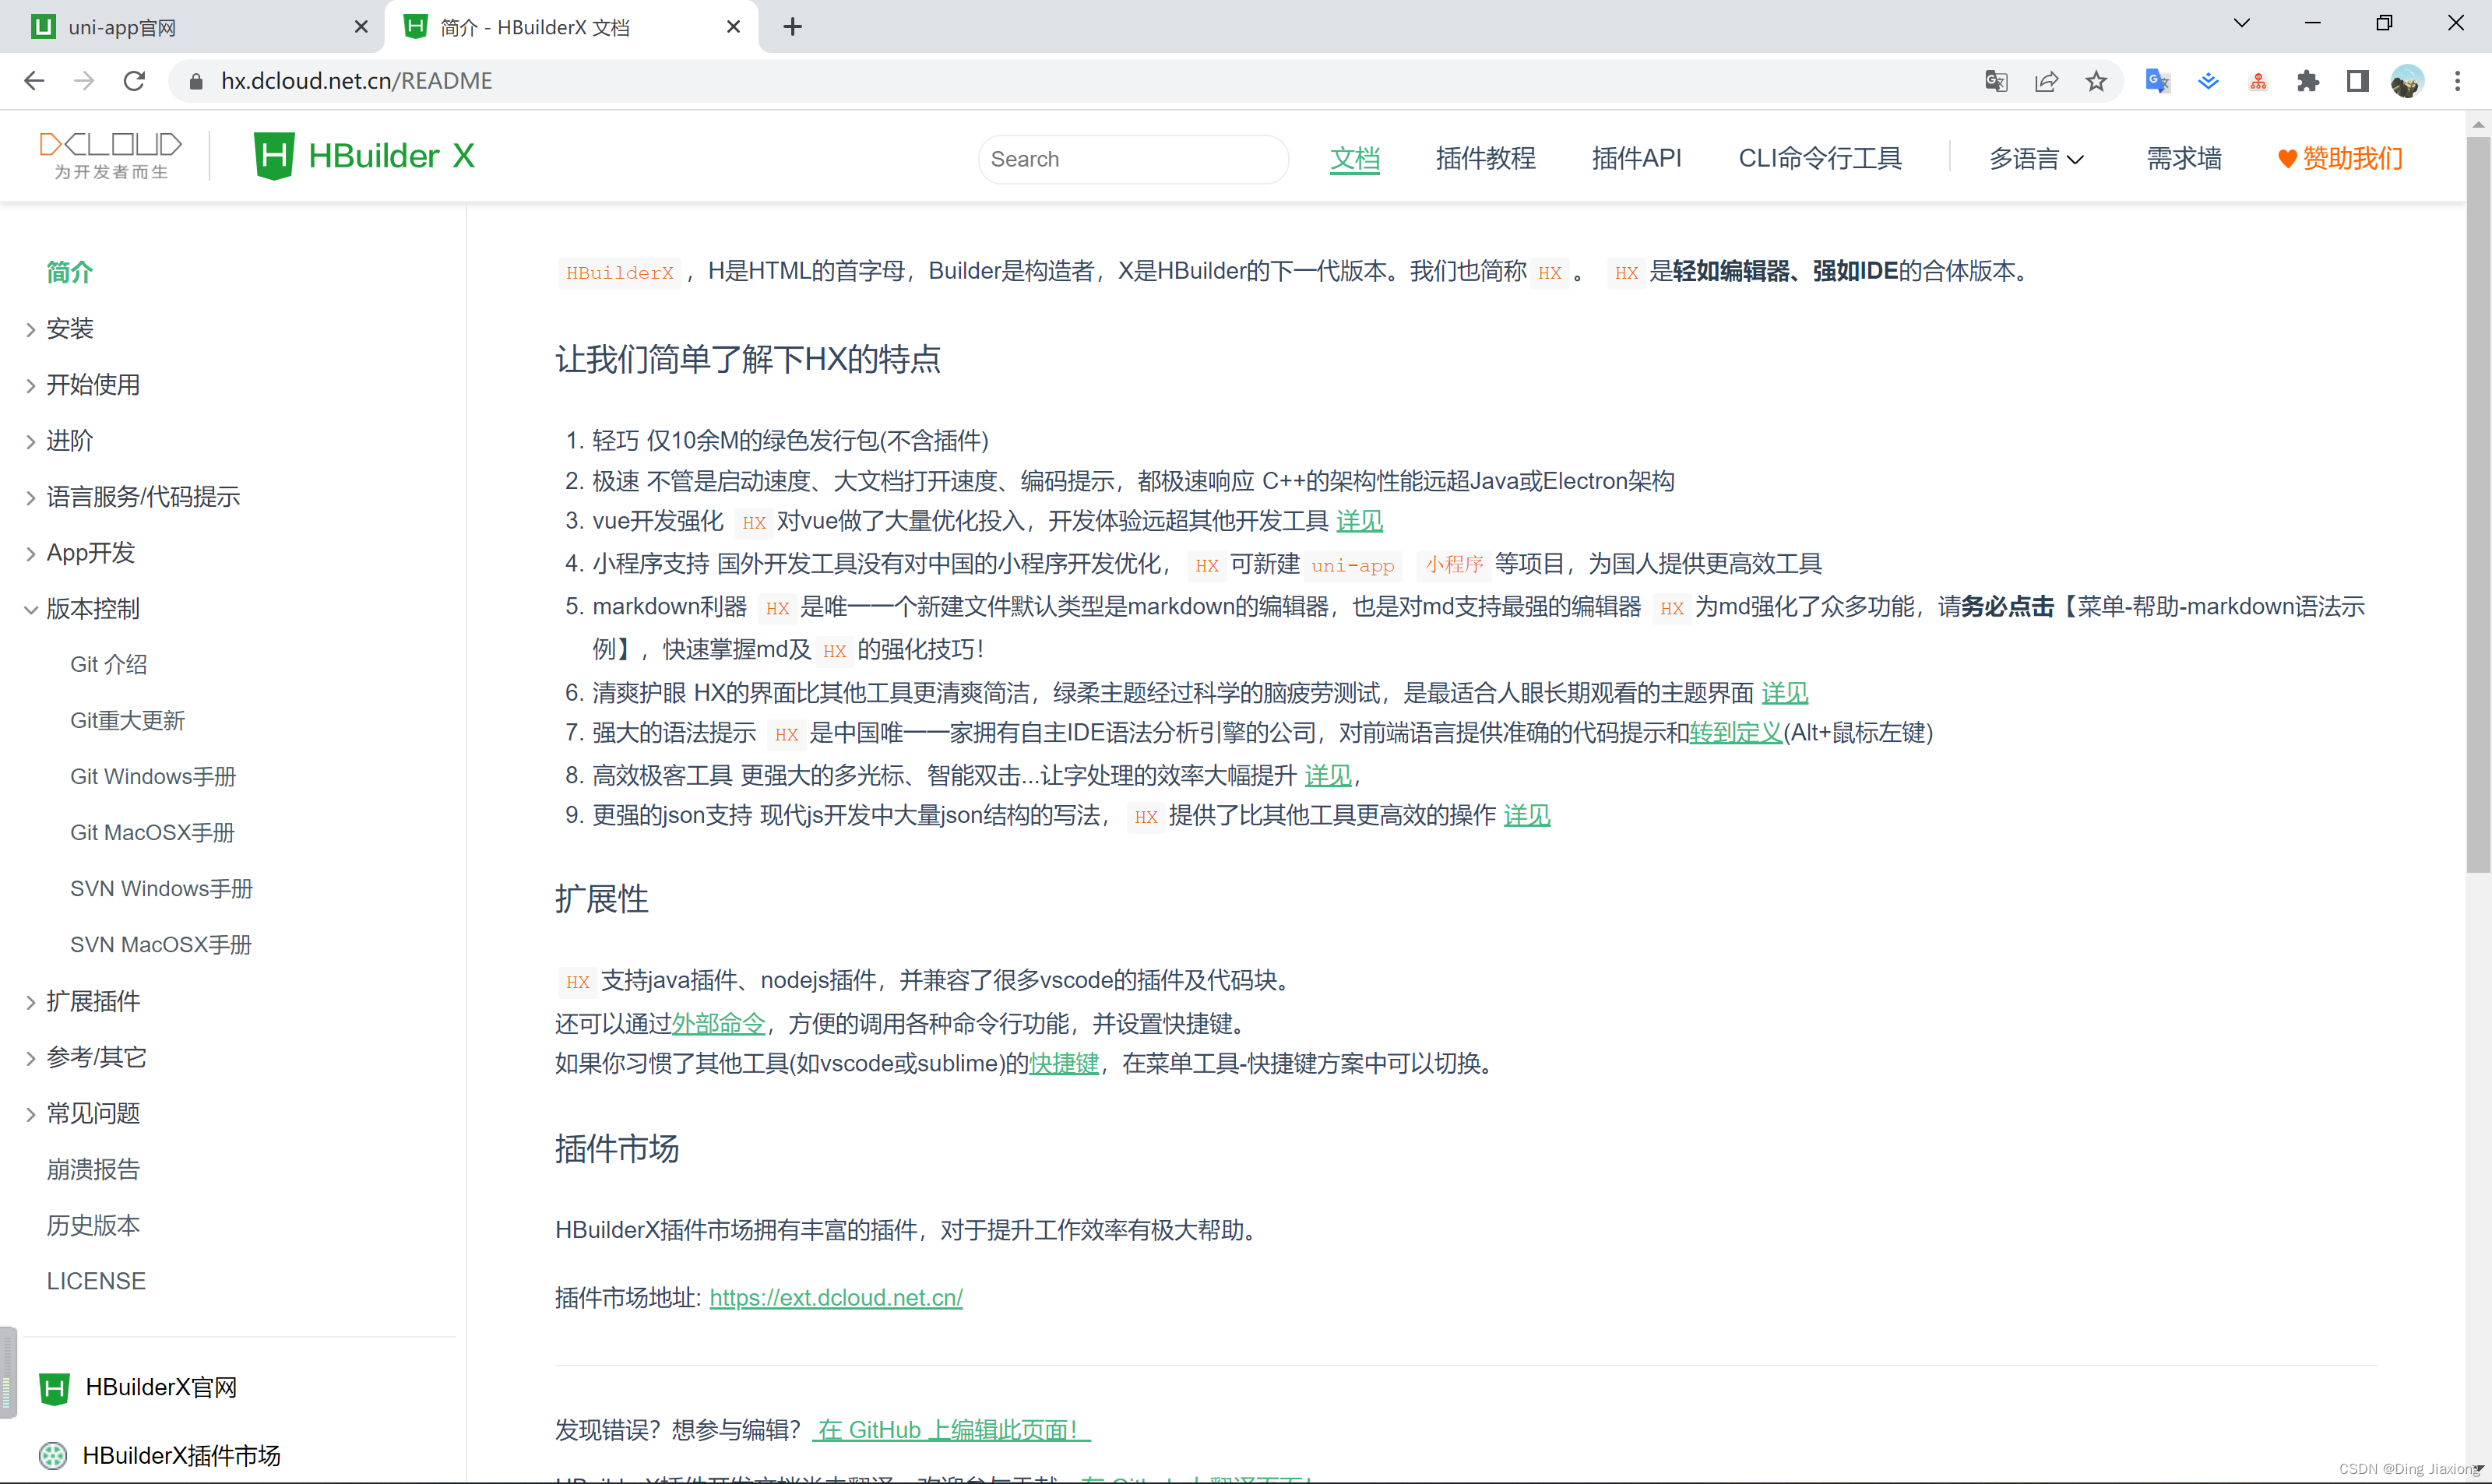Click the browser extensions puzzle icon
This screenshot has height=1484, width=2492.
pos(2308,81)
